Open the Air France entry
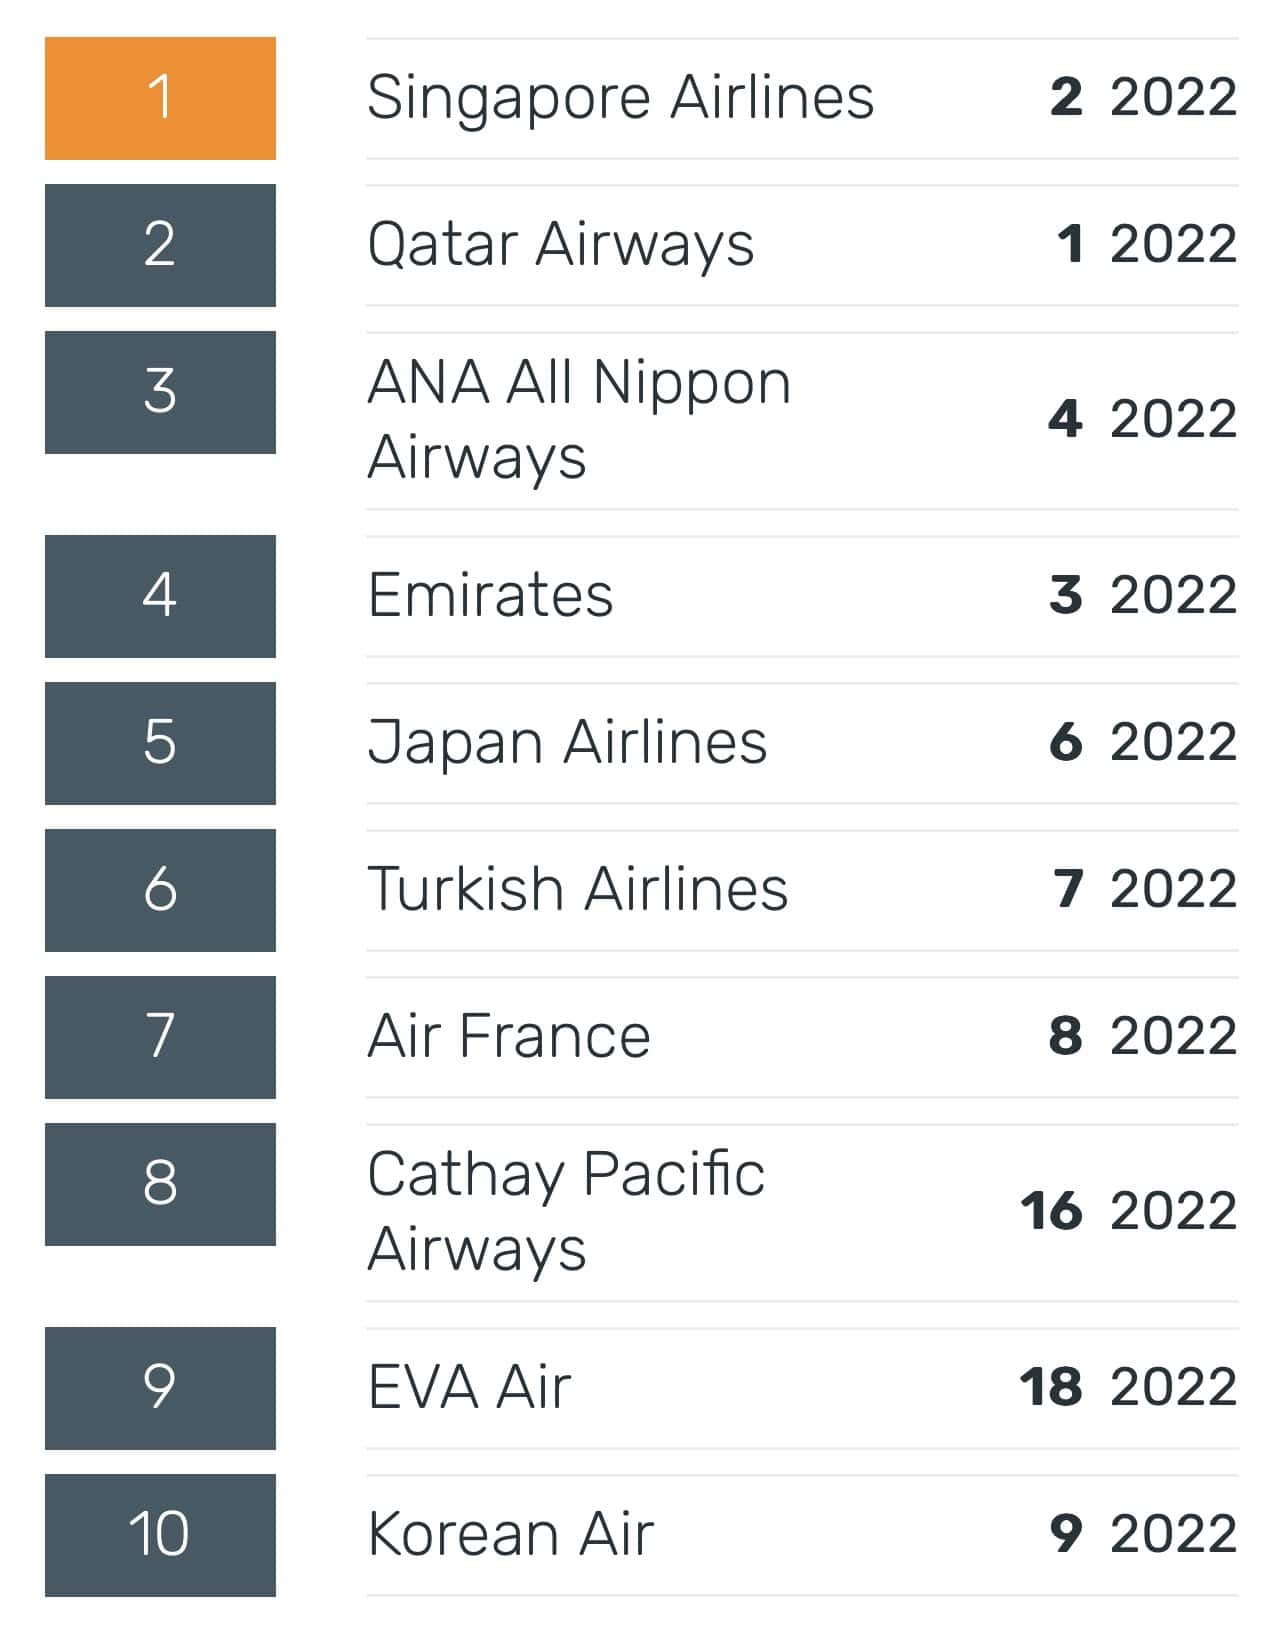The width and height of the screenshot is (1284, 1637). click(509, 1037)
